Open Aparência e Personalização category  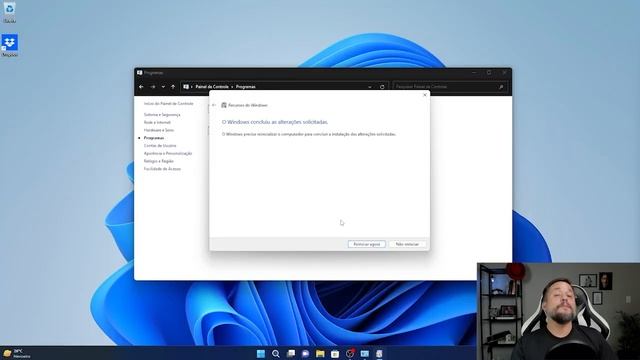tap(168, 153)
